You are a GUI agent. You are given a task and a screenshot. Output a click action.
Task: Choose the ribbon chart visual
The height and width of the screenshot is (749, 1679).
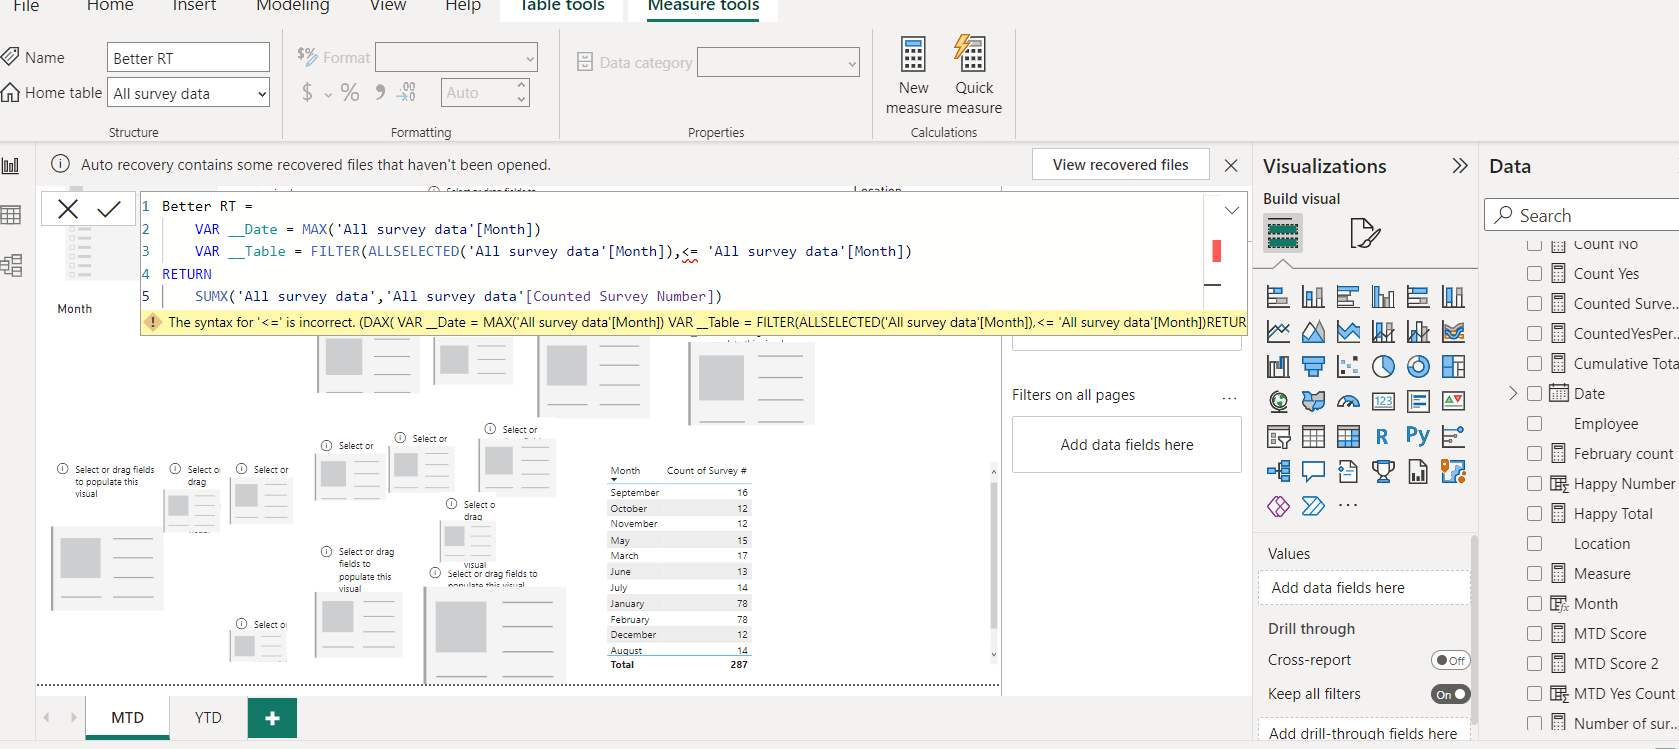(x=1453, y=331)
